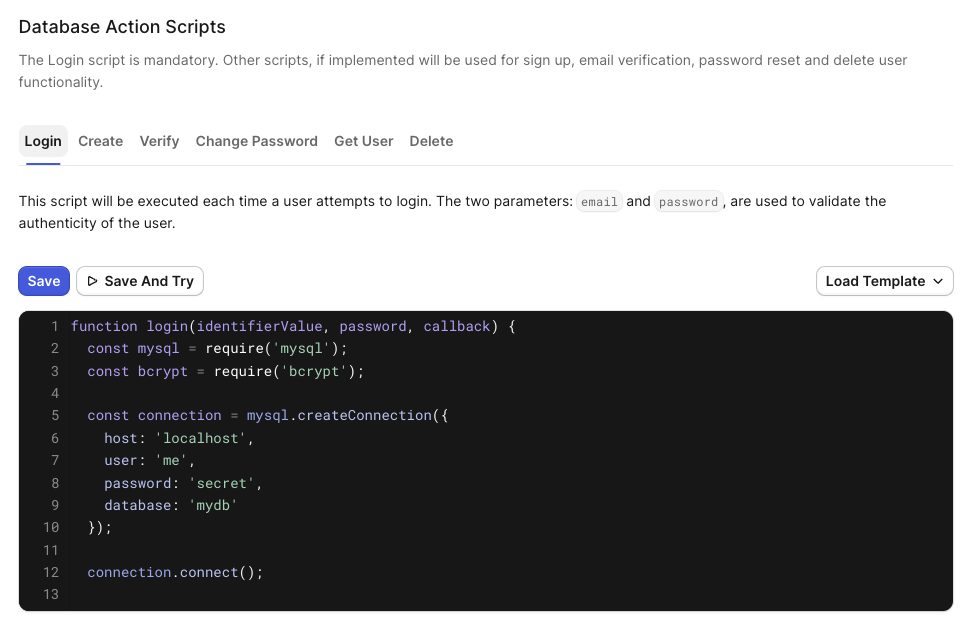
Task: Click identifierValue parameter in line 1
Action: pyautogui.click(x=260, y=326)
